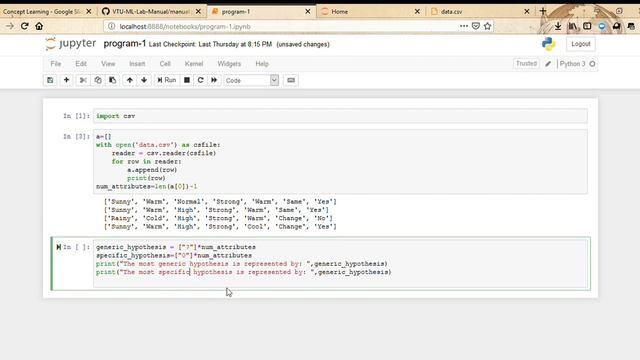This screenshot has height=360, width=640.
Task: Go to browser home page
Action: [x=39, y=26]
